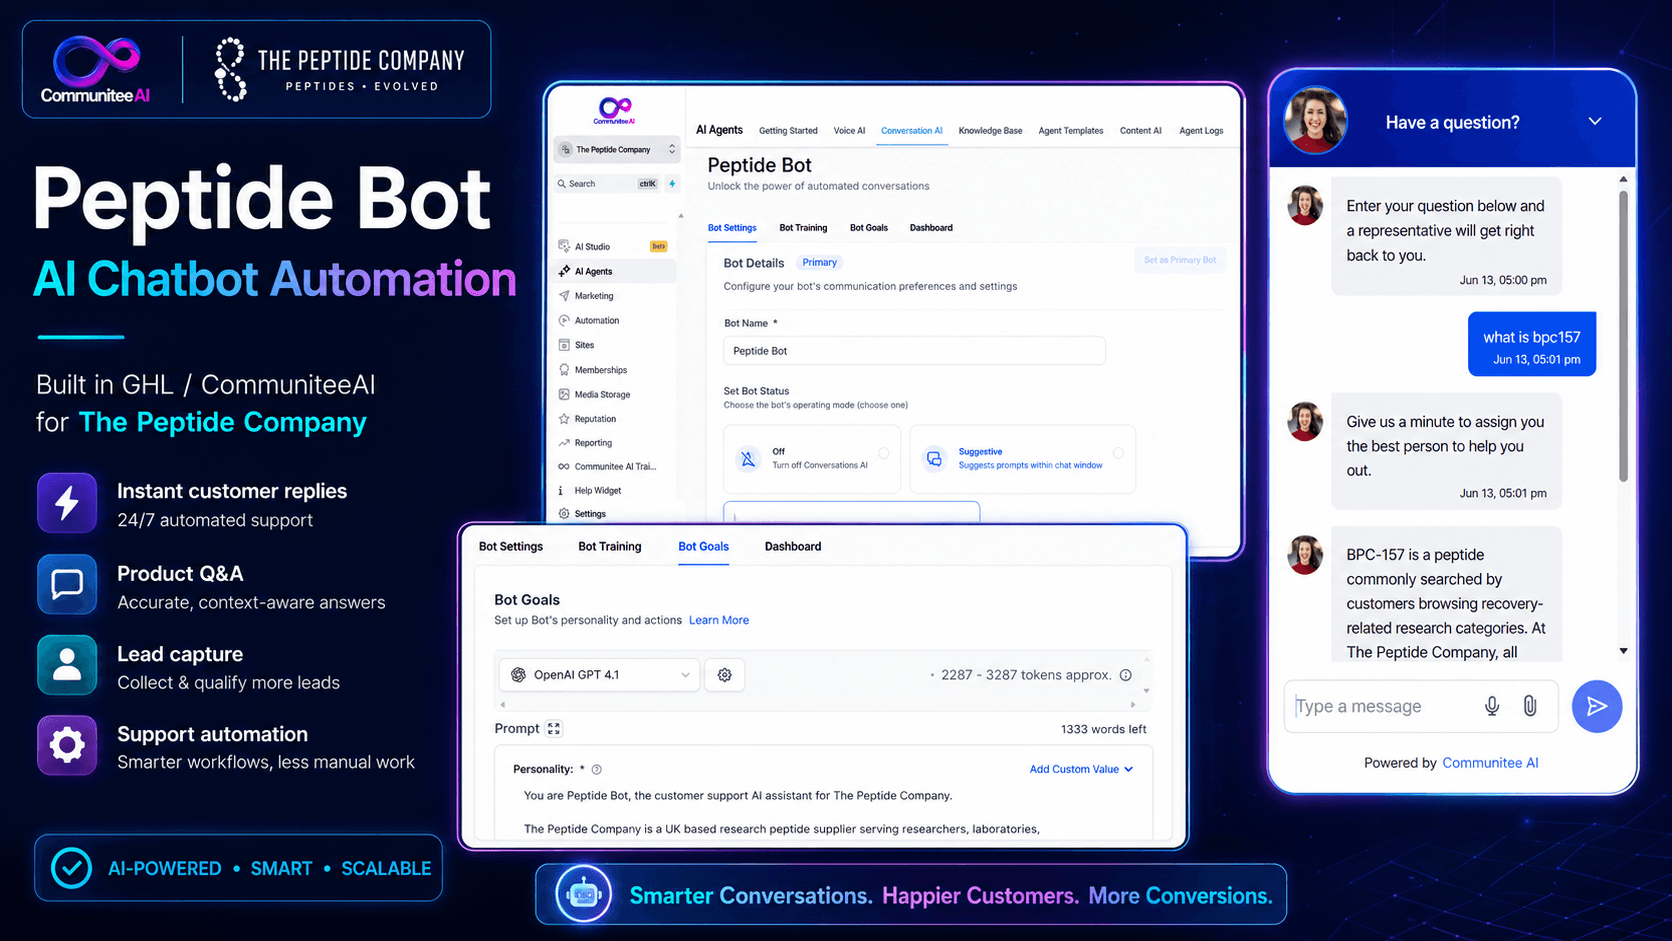This screenshot has width=1672, height=941.
Task: Click the Suggestive chat bubbles icon
Action: (x=934, y=459)
